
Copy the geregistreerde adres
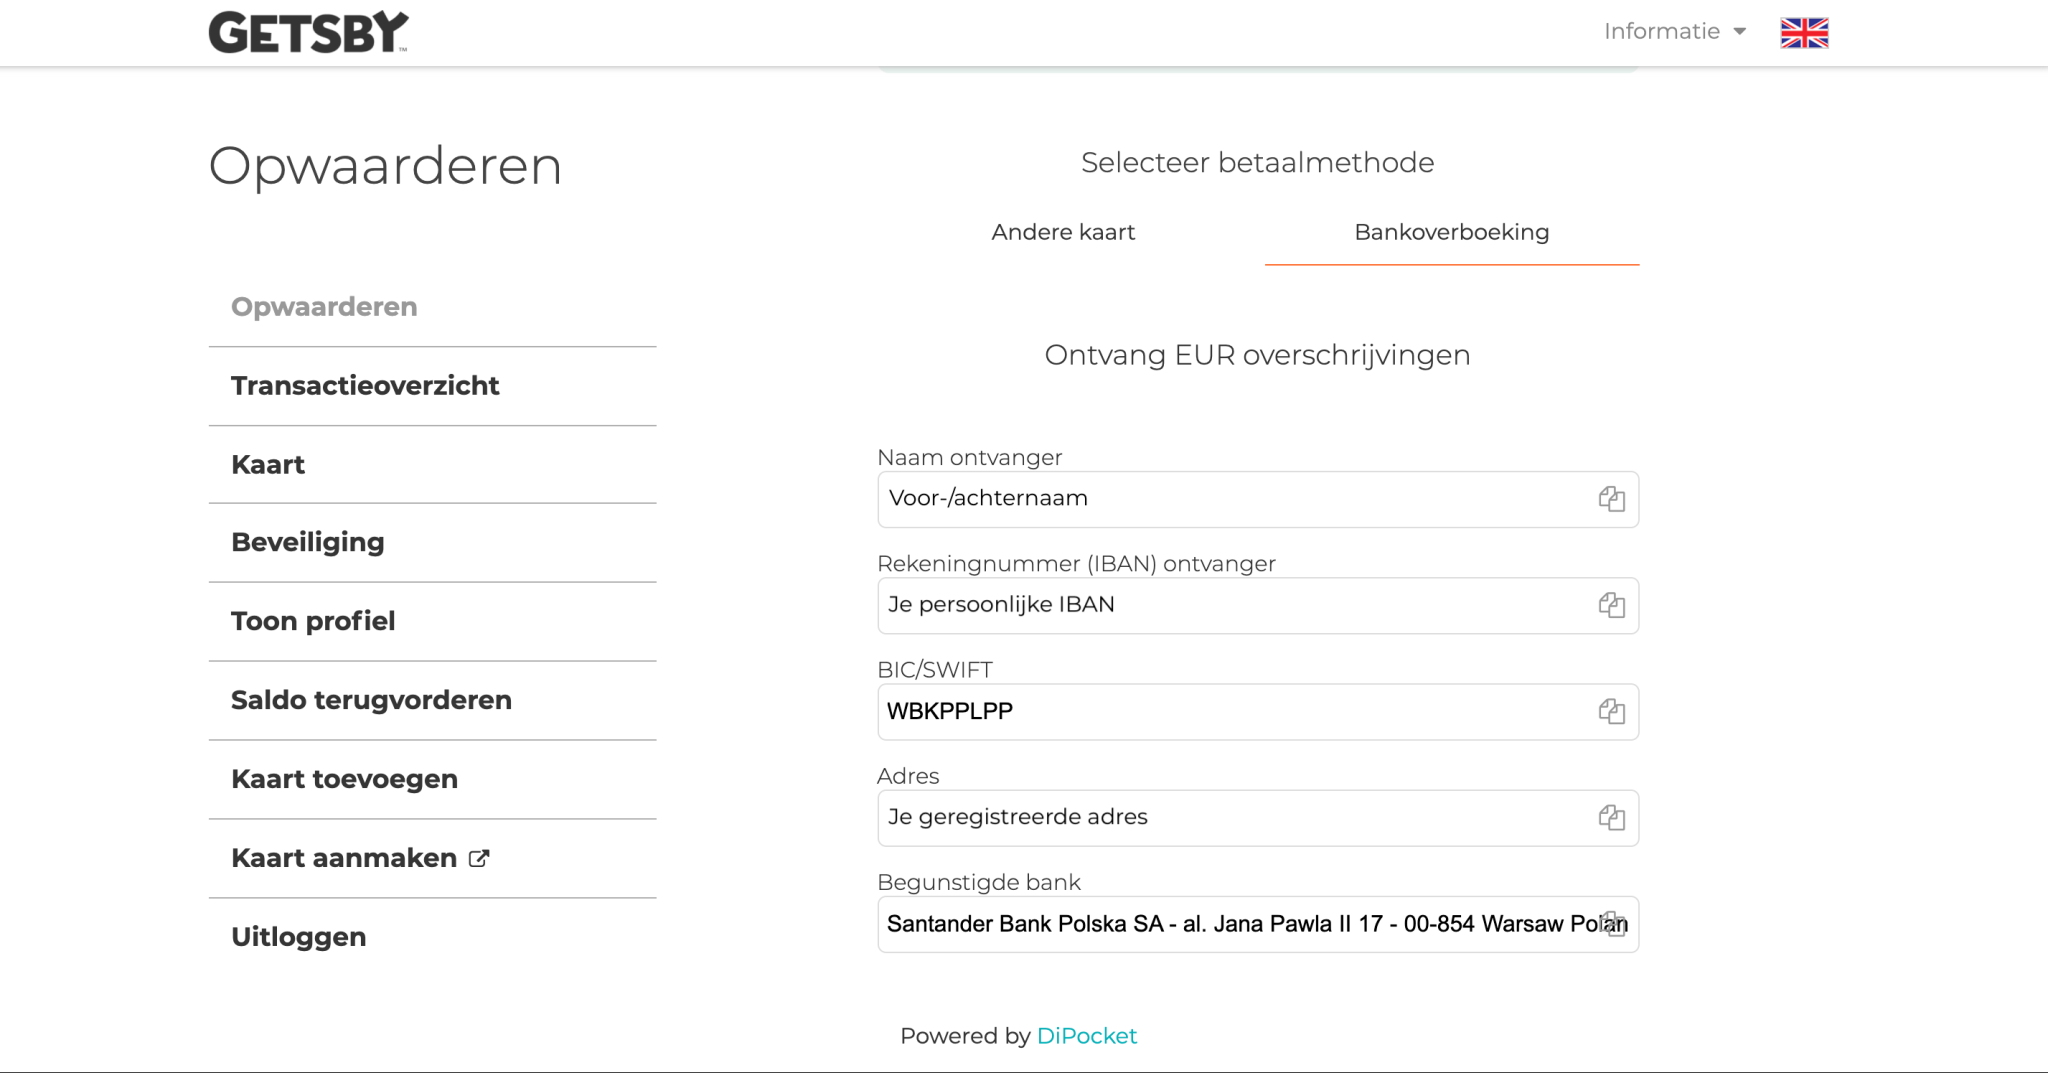[x=1613, y=817]
